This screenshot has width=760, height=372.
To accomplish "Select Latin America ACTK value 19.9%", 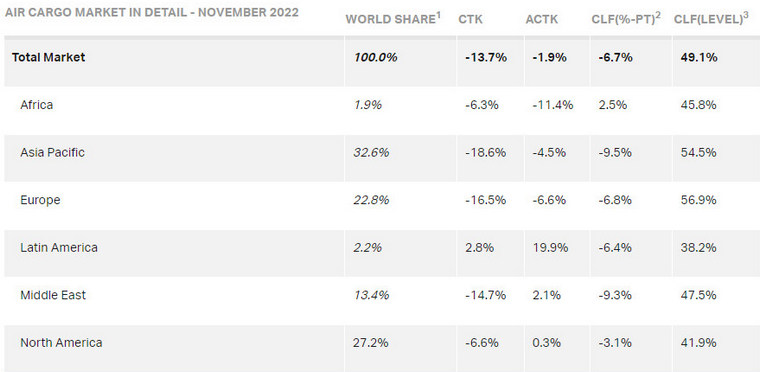I will 550,247.
